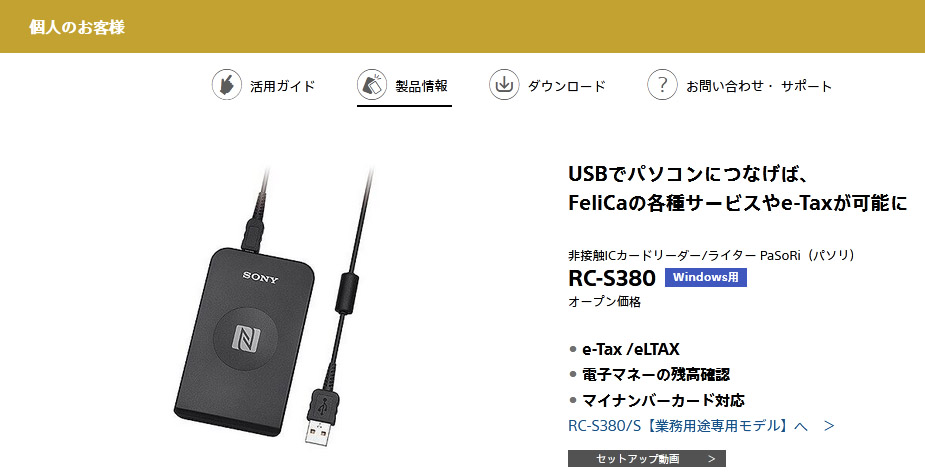Go to ダウンロード section label
This screenshot has height=476, width=925.
coord(566,86)
